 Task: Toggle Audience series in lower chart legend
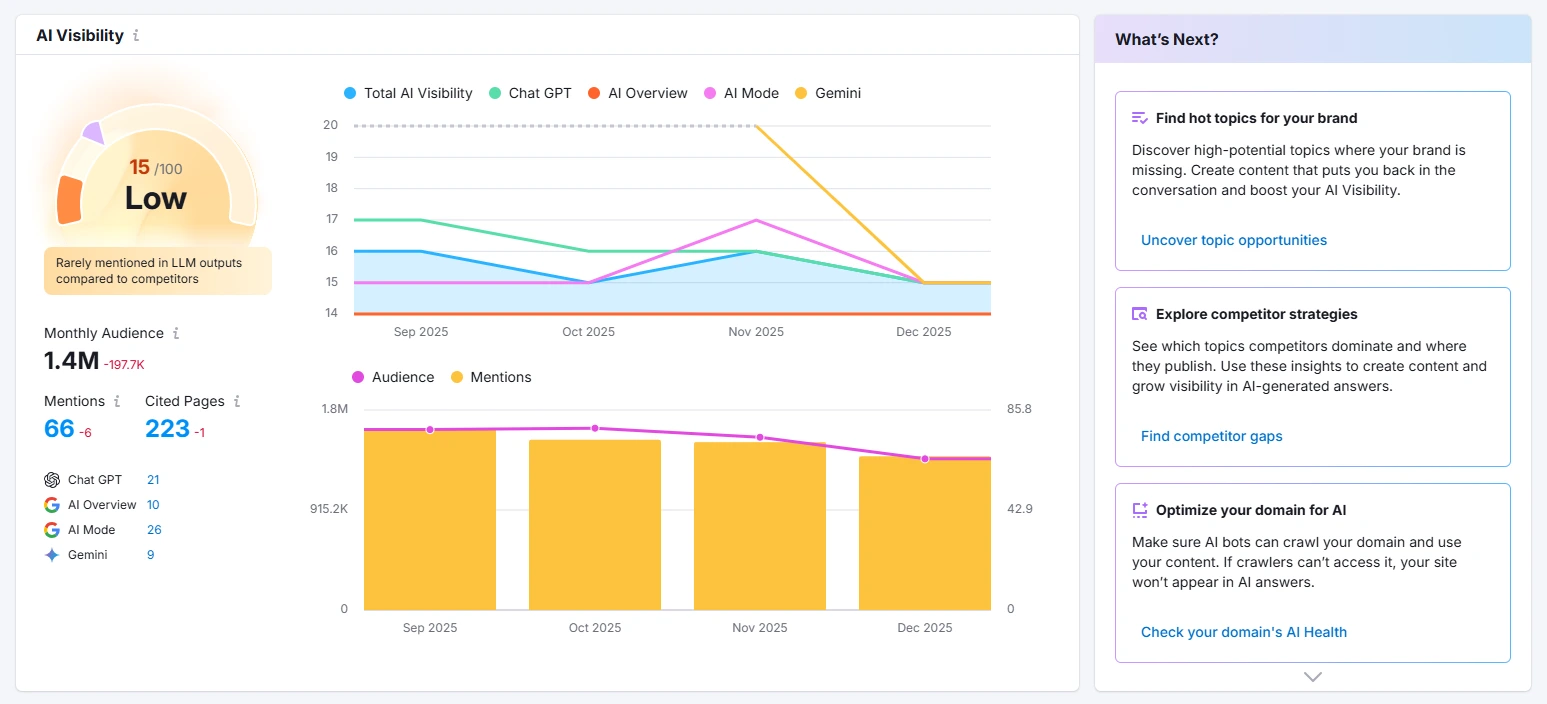coord(393,377)
